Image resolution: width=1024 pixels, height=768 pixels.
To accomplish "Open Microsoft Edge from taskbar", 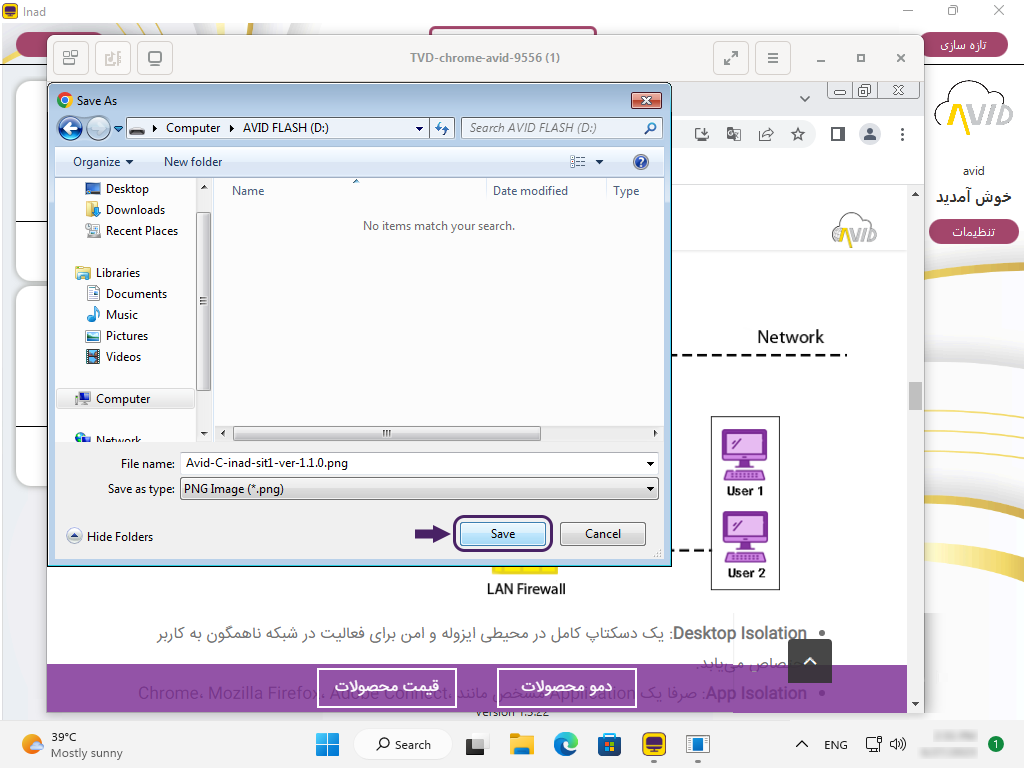I will (x=566, y=744).
